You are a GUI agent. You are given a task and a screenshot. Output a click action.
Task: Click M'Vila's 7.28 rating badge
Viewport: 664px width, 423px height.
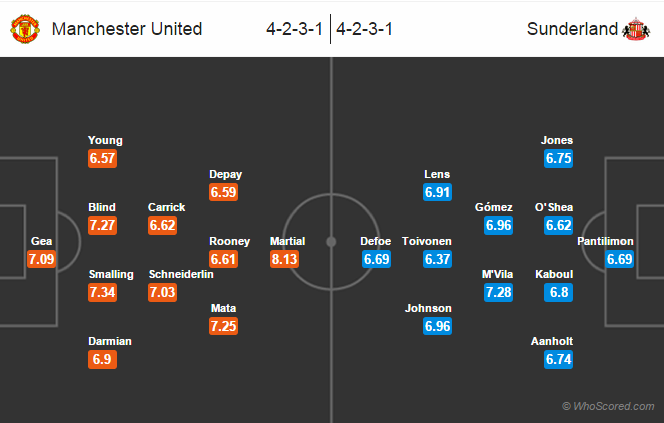pos(498,292)
